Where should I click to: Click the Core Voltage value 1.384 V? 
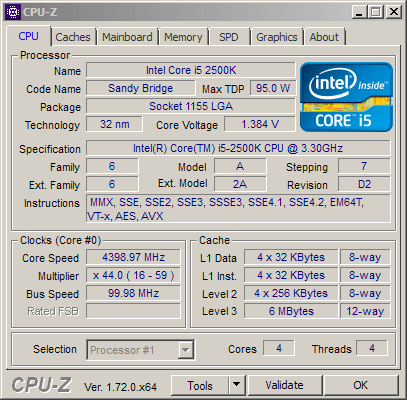pos(260,124)
